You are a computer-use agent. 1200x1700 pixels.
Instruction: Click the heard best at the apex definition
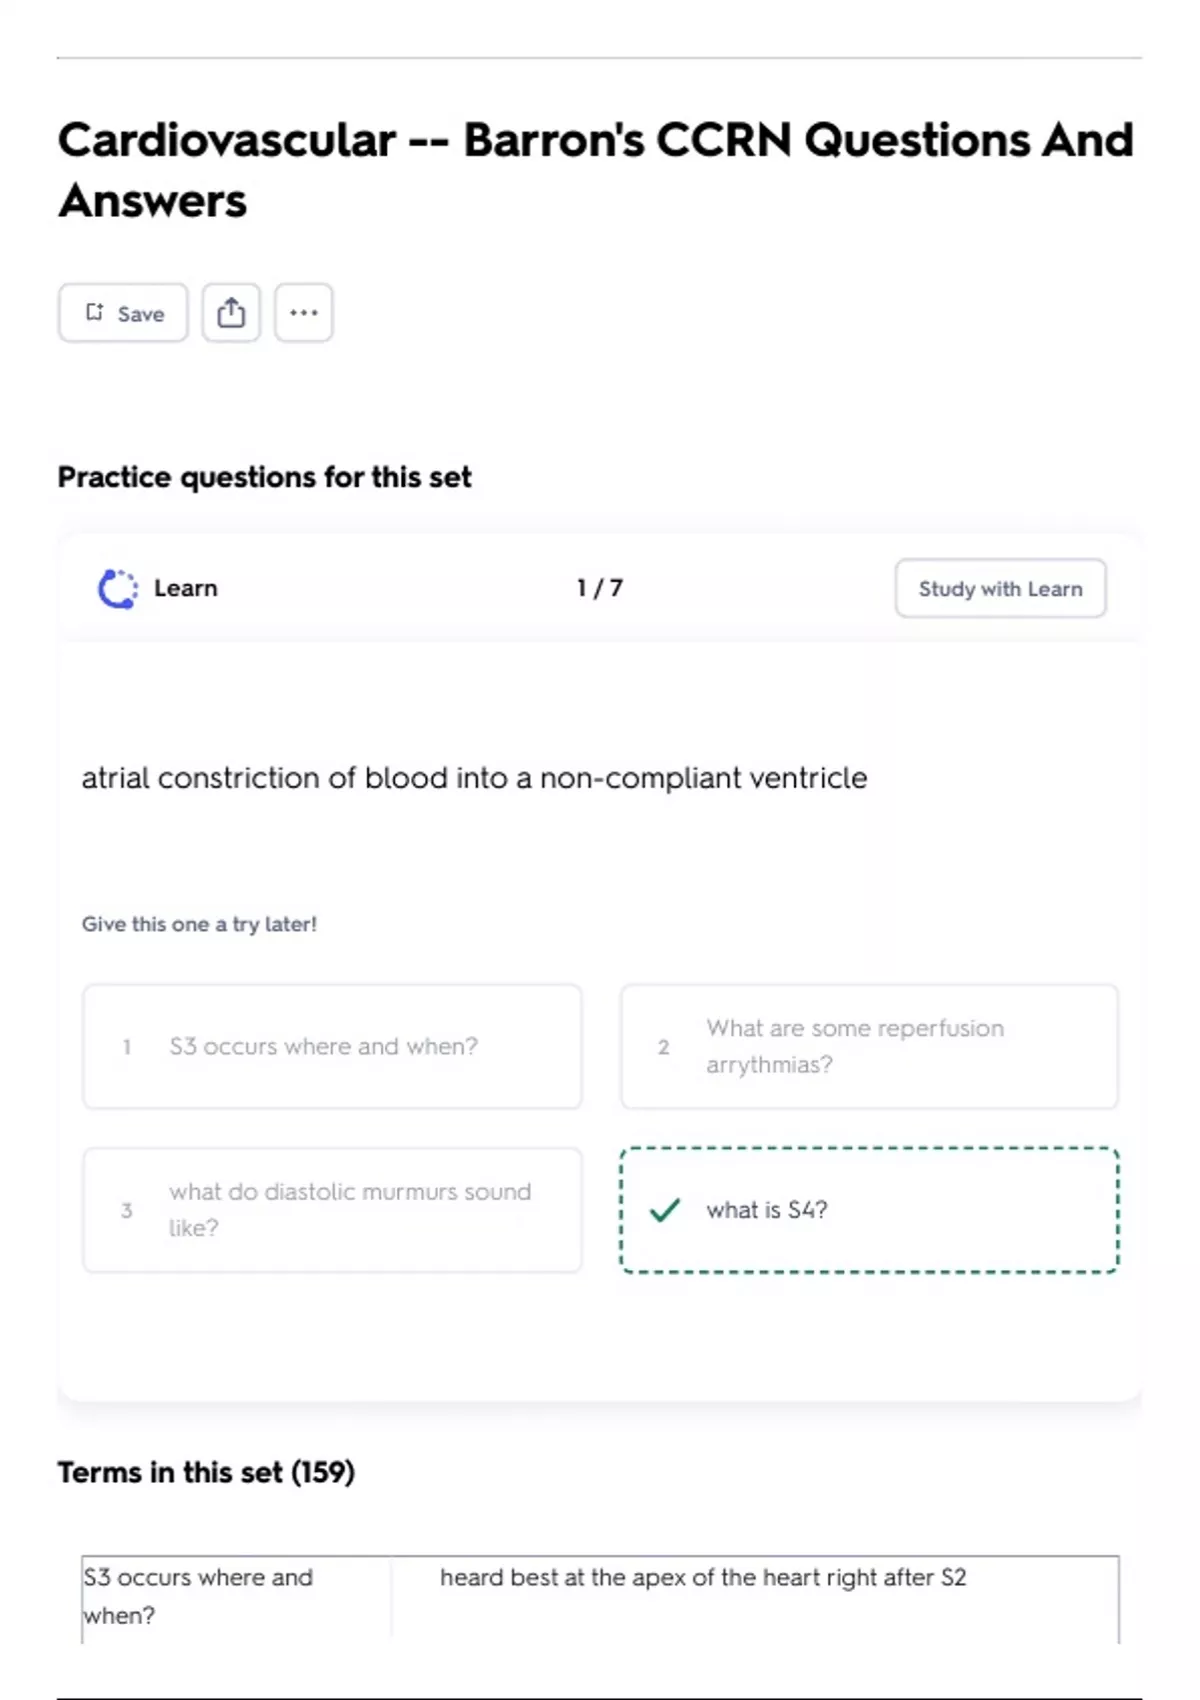[x=703, y=1577]
